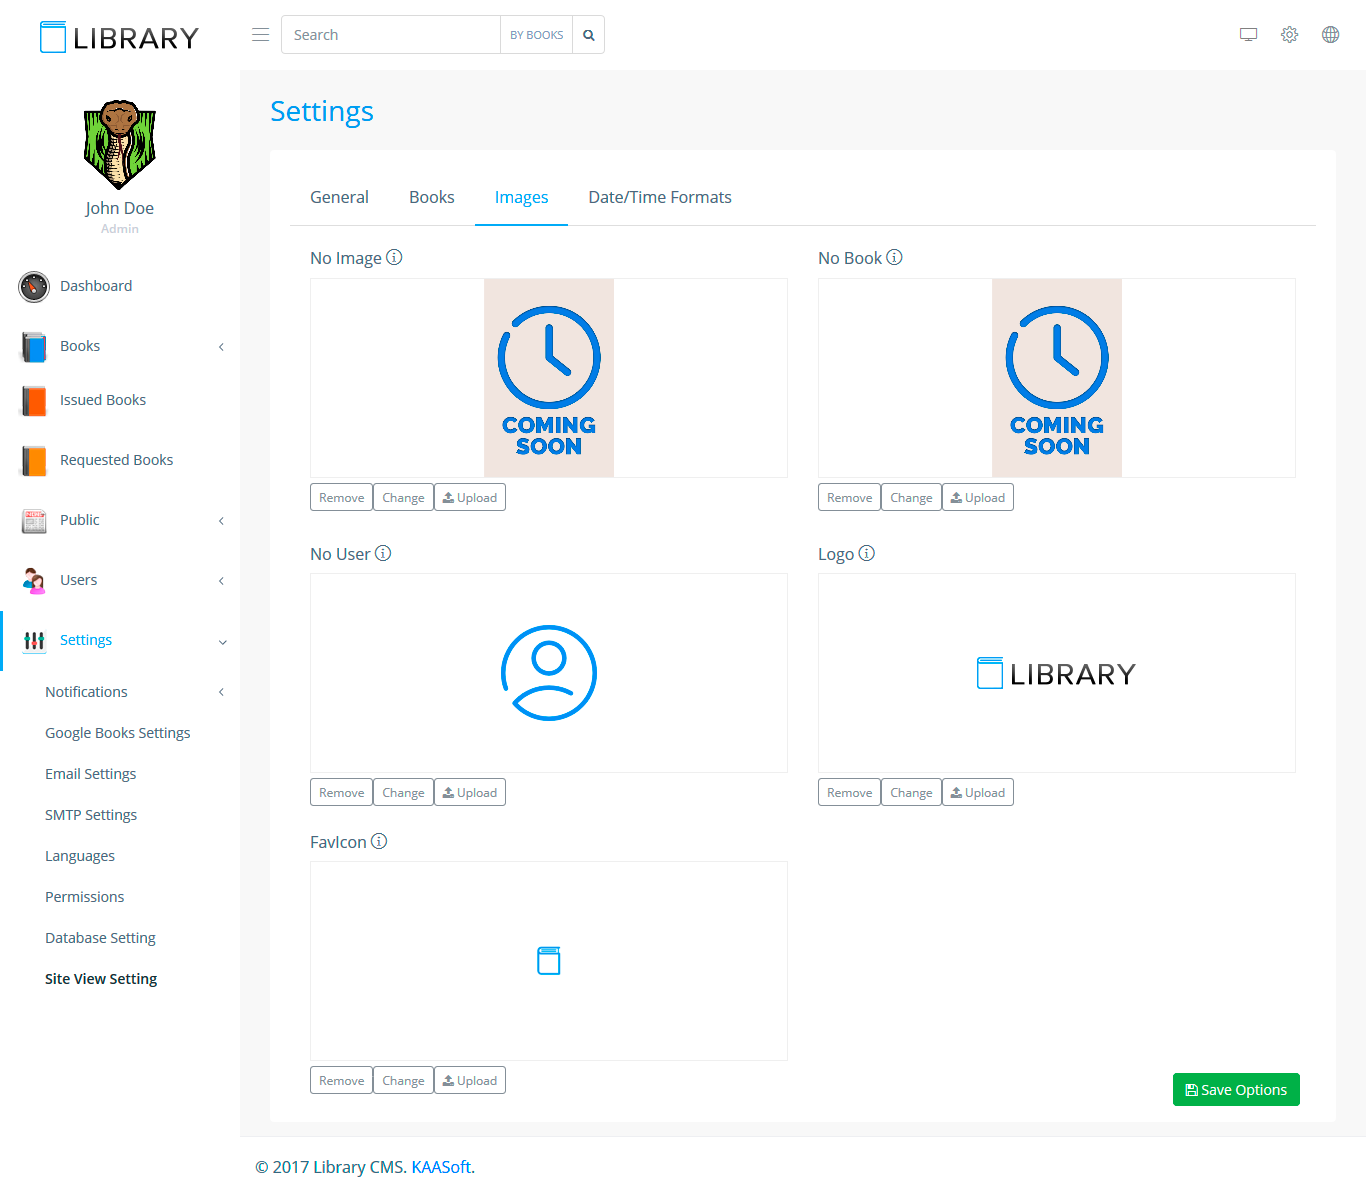Click the Search input field
This screenshot has width=1366, height=1195.
pos(391,35)
